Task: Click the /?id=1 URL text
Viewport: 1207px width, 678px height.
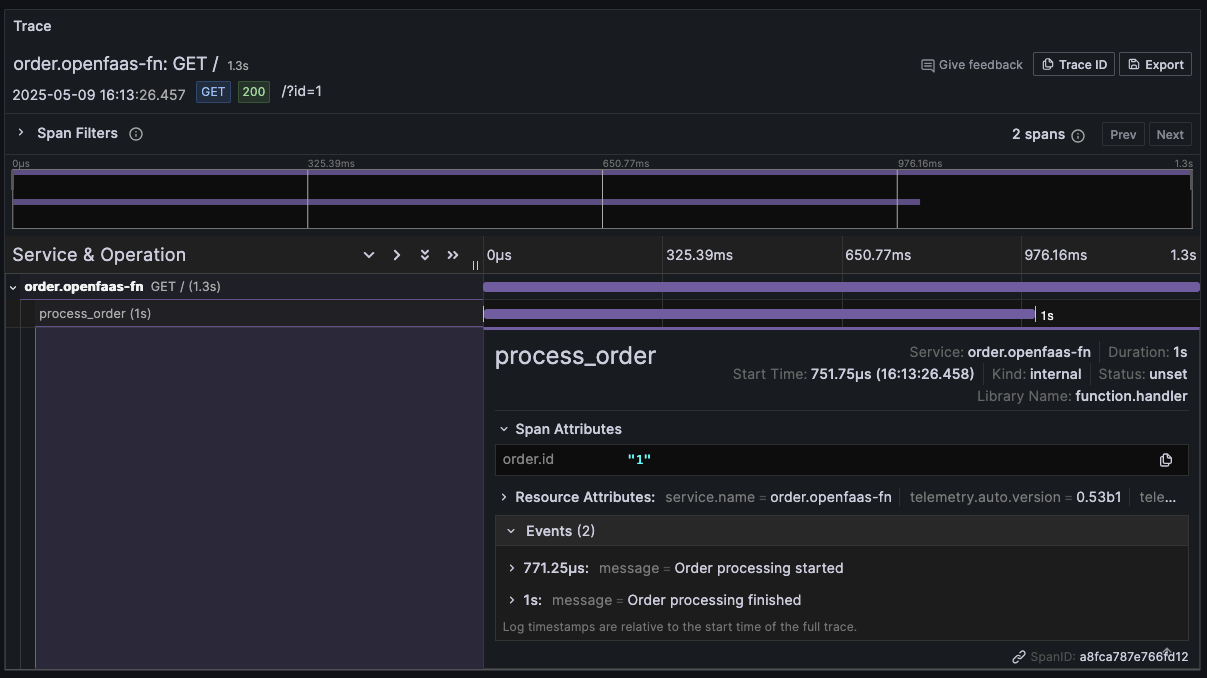Action: point(302,91)
